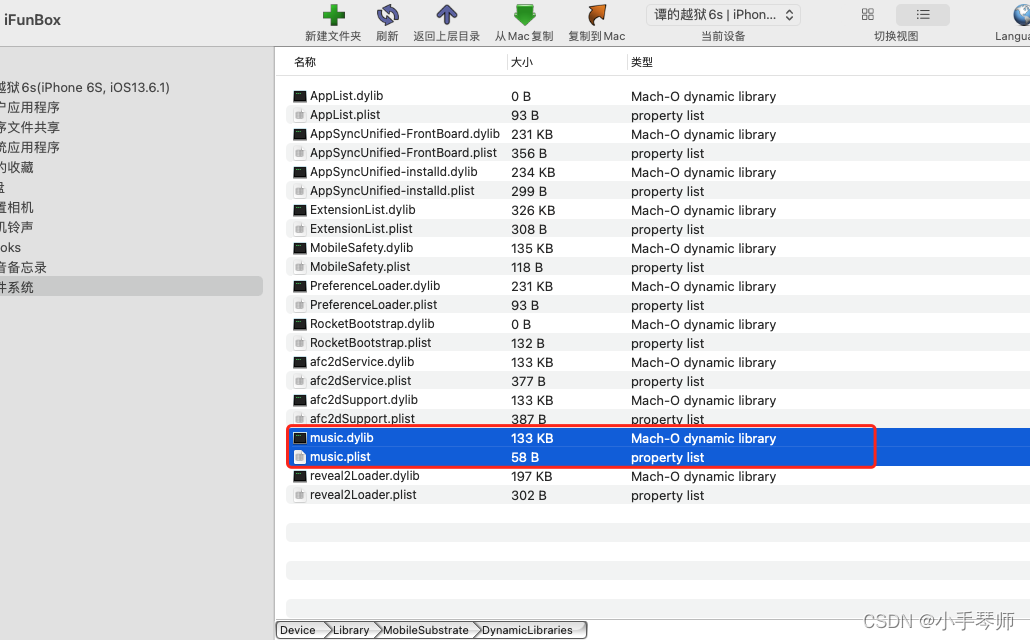Image resolution: width=1030 pixels, height=640 pixels.
Task: Click the afc2dSupport.dylib file icon
Action: [x=300, y=401]
